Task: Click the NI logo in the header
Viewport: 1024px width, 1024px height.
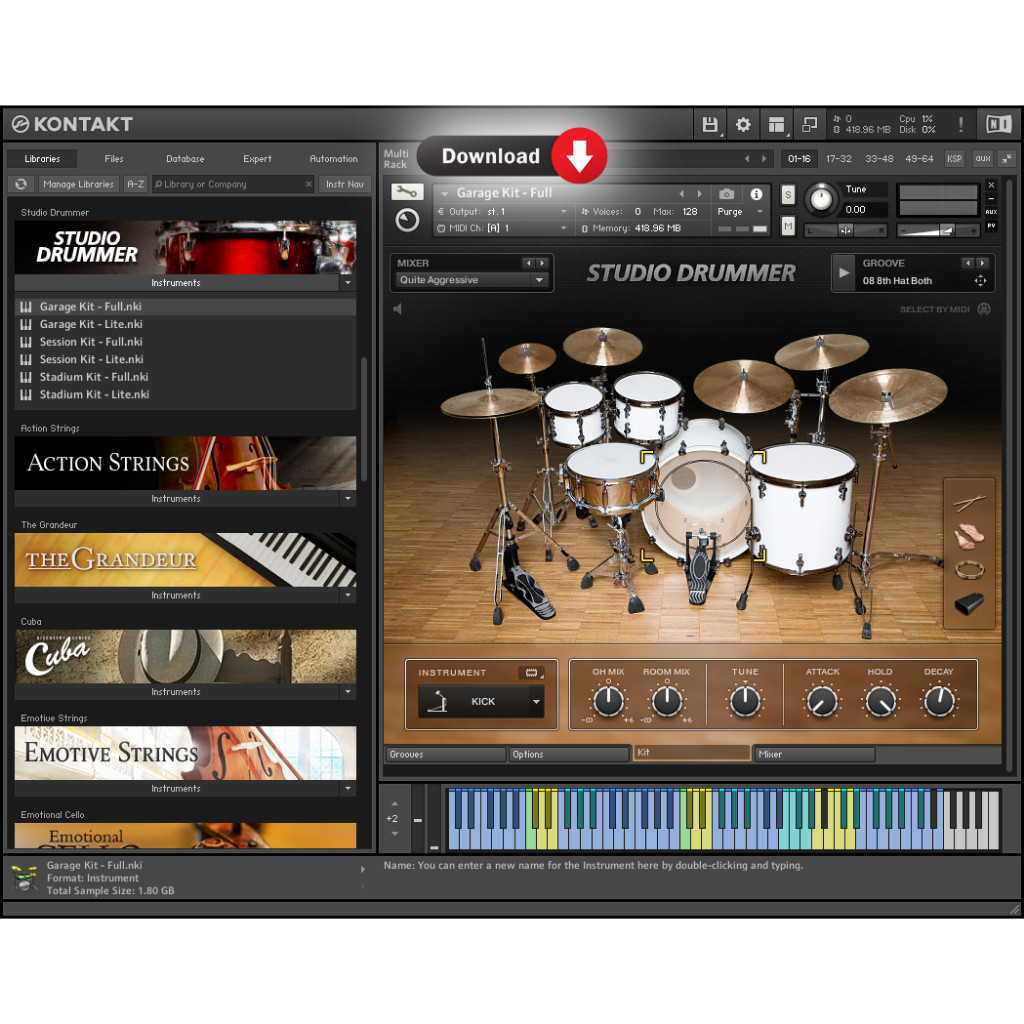Action: (999, 124)
